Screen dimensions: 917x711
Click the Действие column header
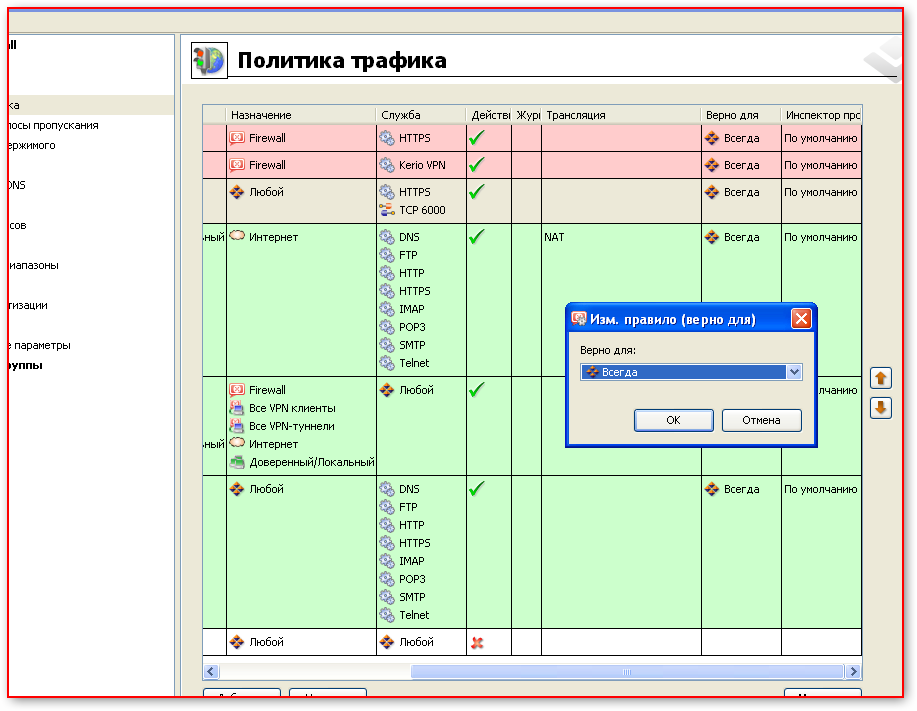coord(489,115)
